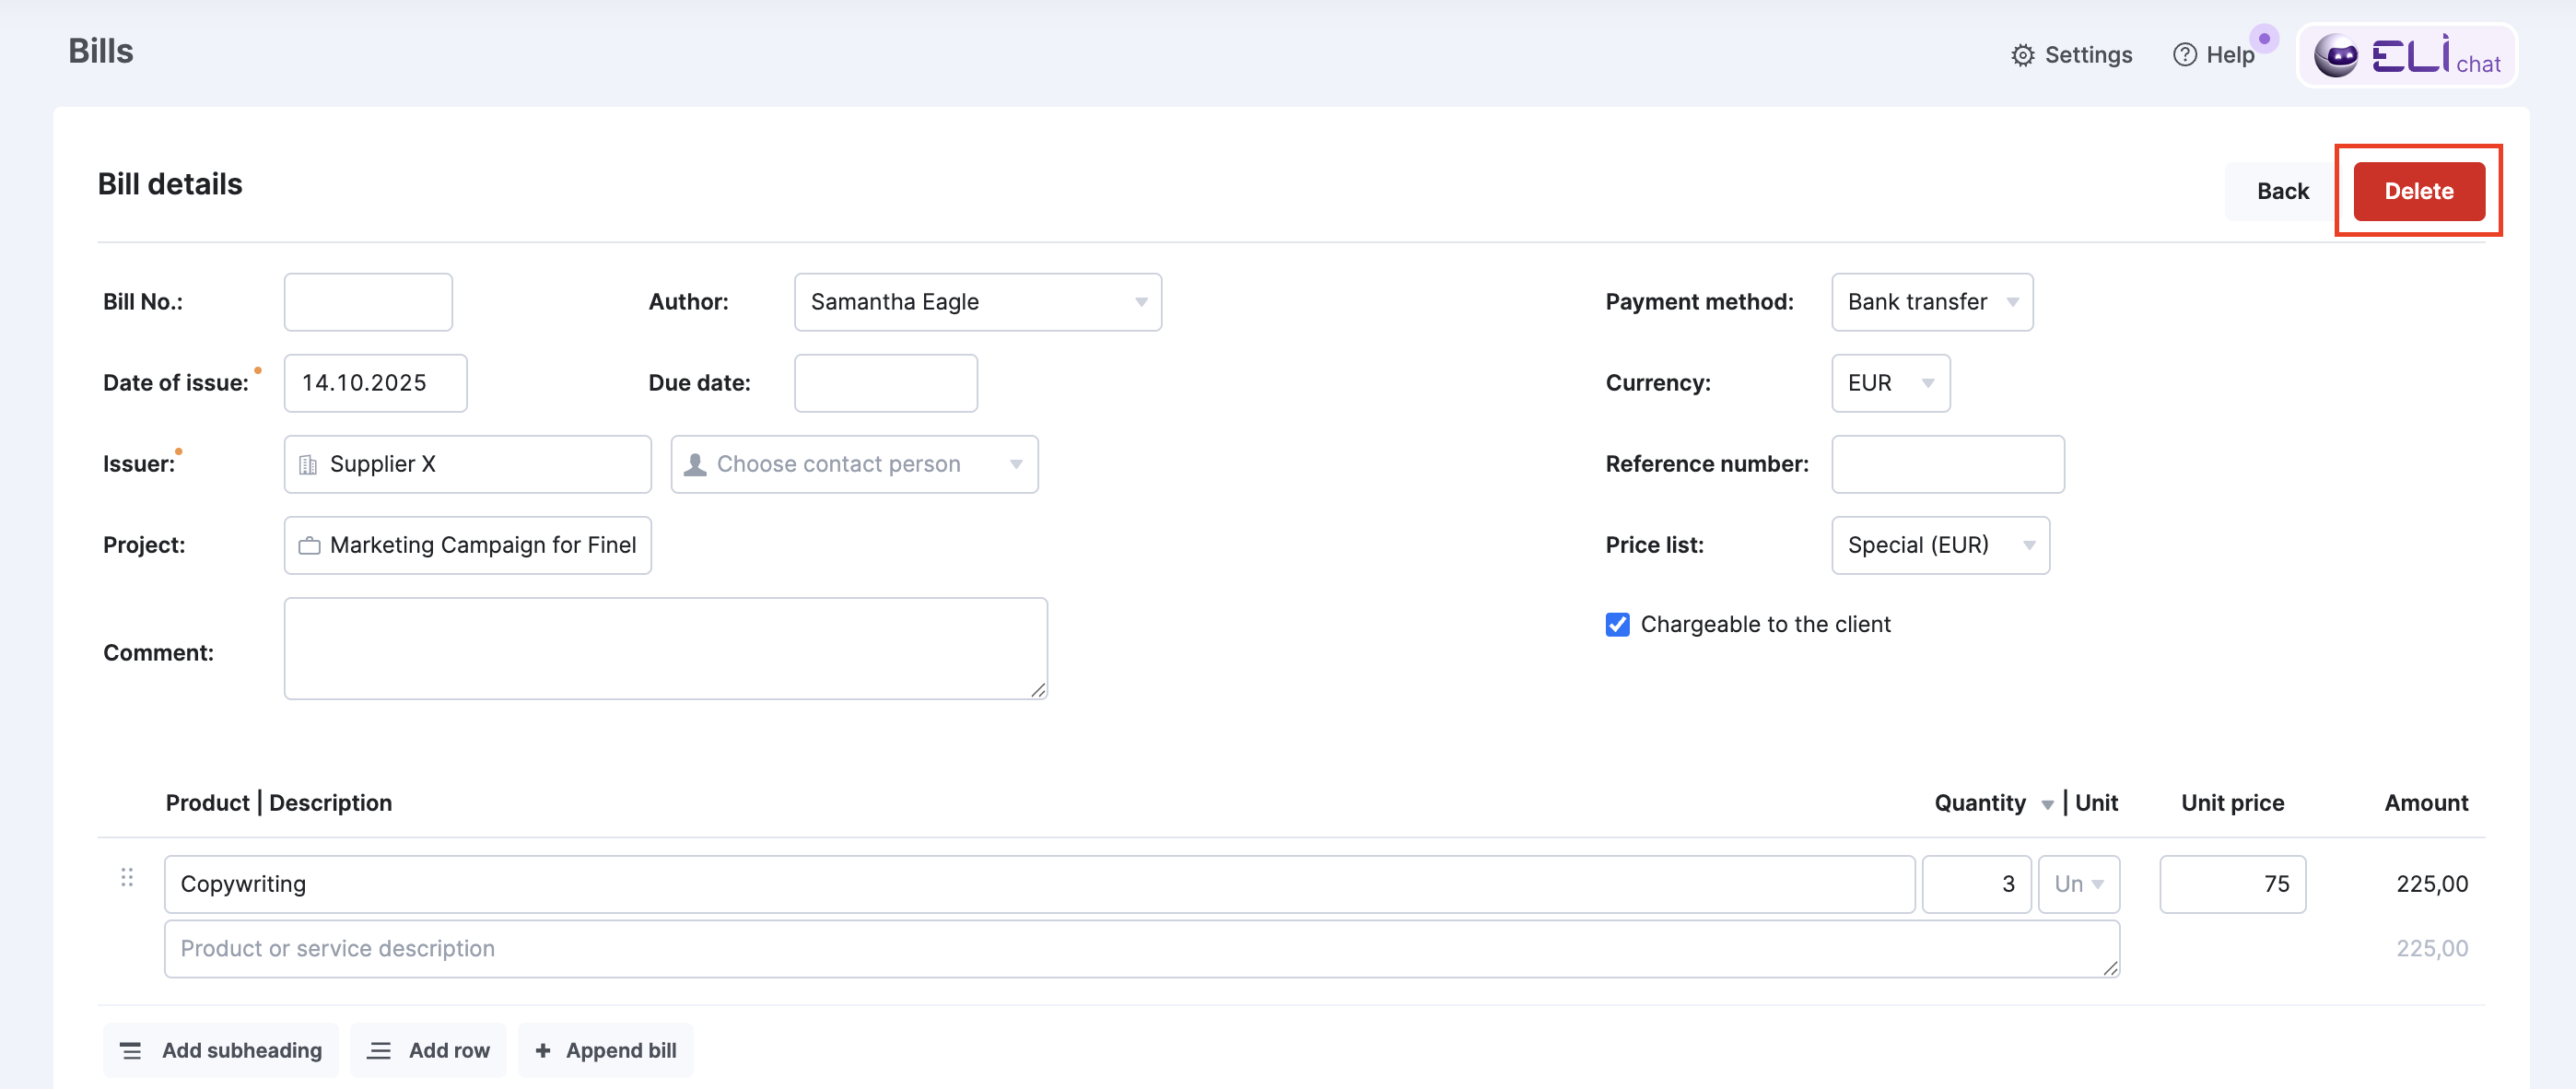Click Add row button
This screenshot has width=2576, height=1089.
click(428, 1050)
